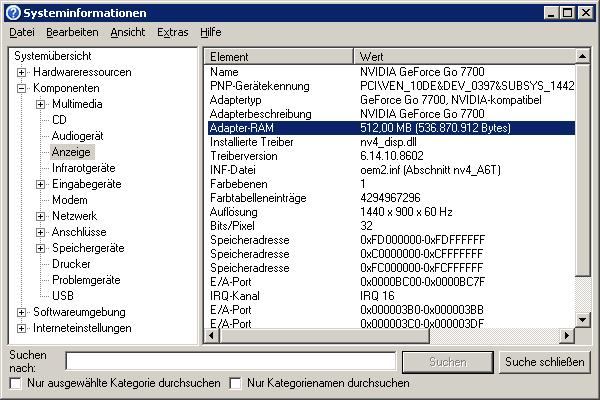The image size is (600, 400).
Task: Open the Hilfe menu
Action: [x=210, y=32]
